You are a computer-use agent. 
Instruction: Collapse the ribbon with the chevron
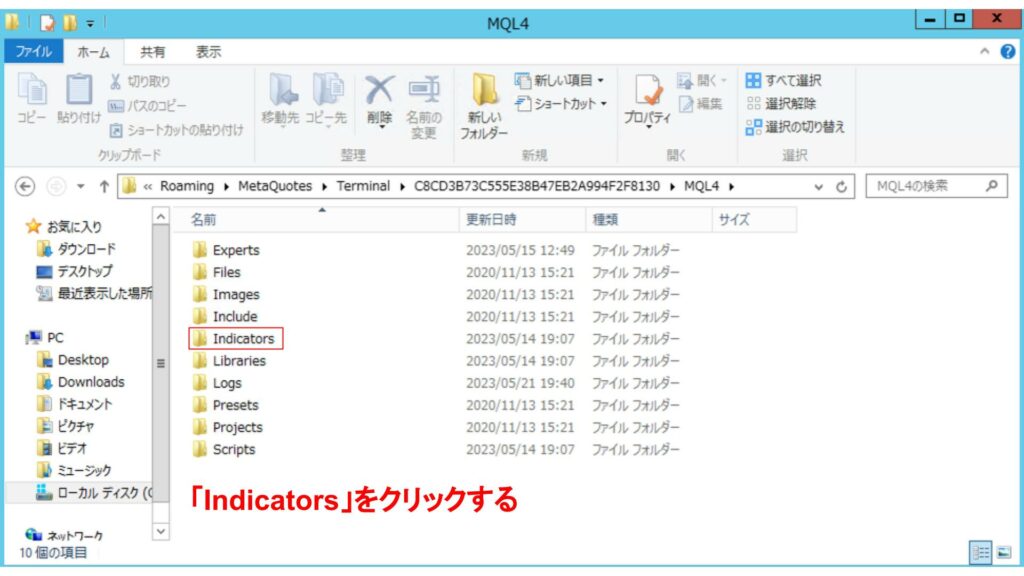[x=984, y=52]
